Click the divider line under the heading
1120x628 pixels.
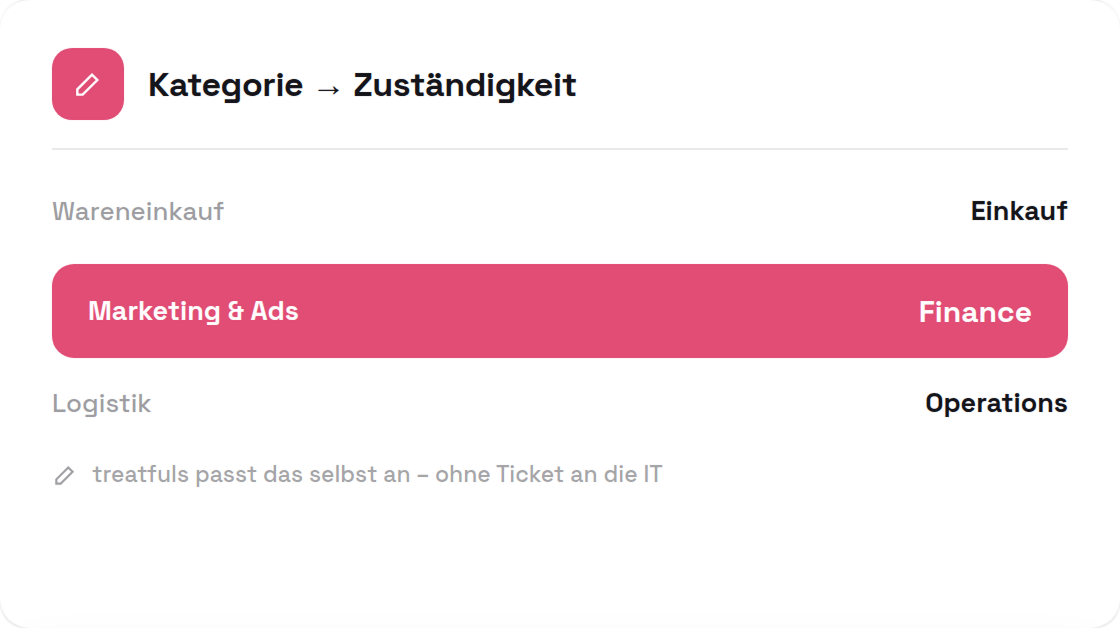(x=560, y=149)
